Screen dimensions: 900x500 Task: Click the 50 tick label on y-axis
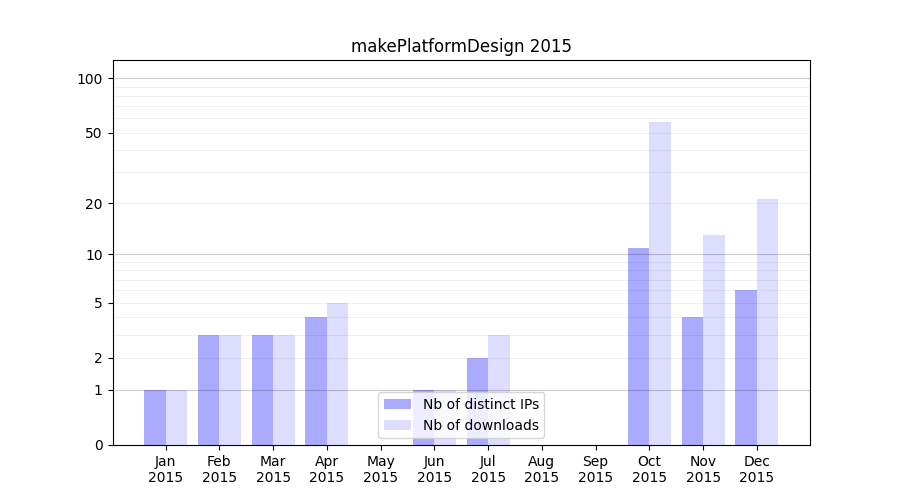tap(94, 133)
